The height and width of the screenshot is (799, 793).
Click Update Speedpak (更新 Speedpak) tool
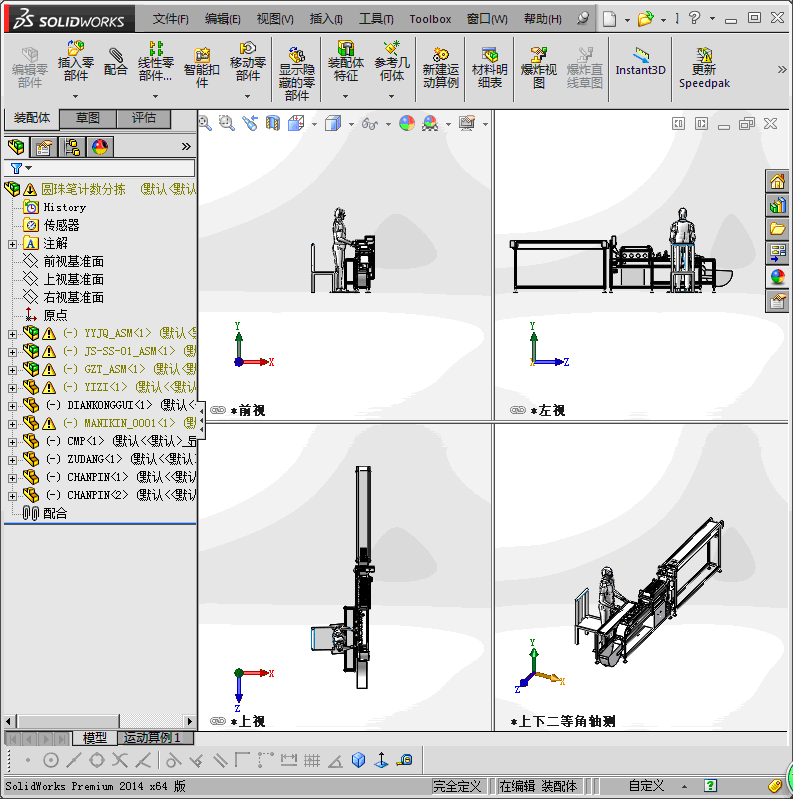point(704,67)
